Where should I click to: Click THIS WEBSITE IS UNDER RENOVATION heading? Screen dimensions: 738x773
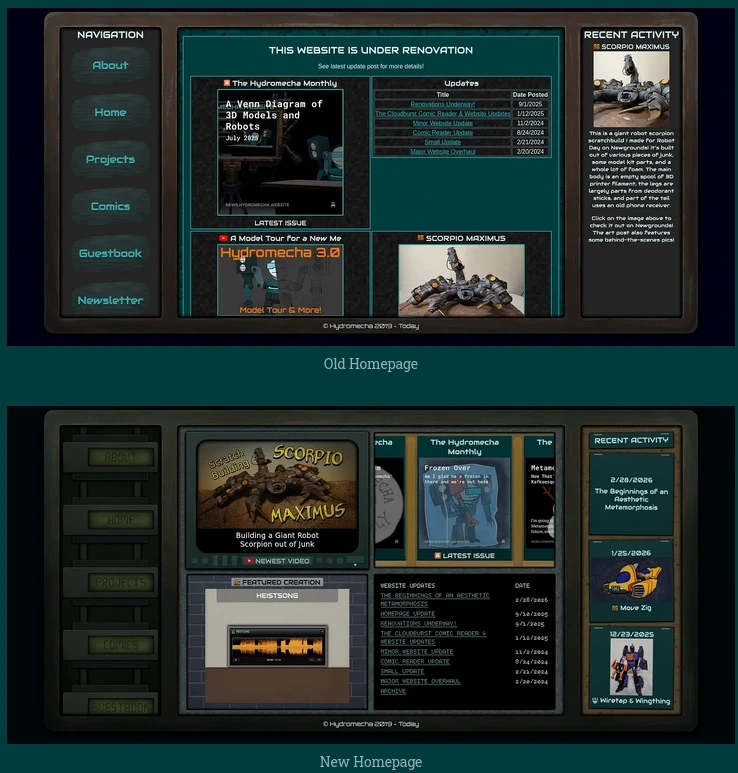click(371, 50)
